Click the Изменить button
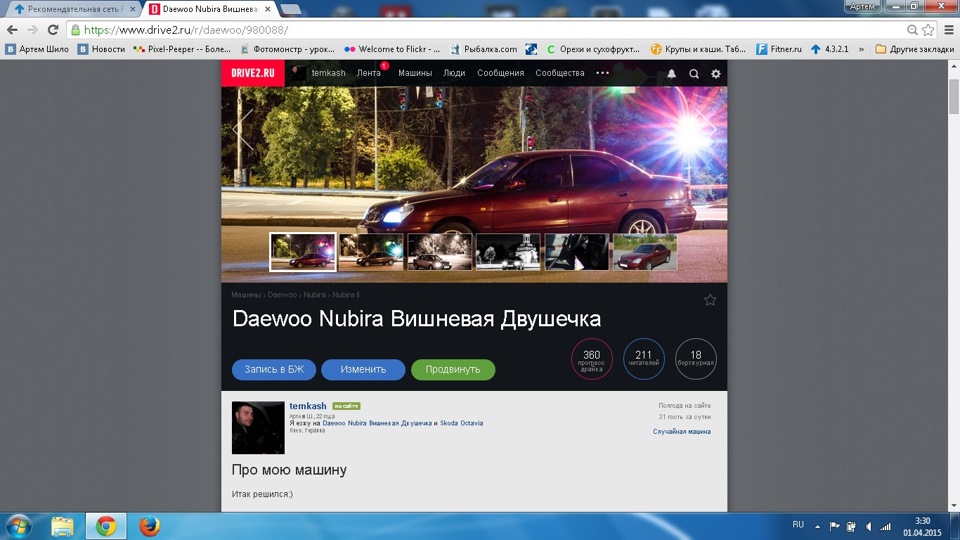This screenshot has width=960, height=540. coord(363,369)
